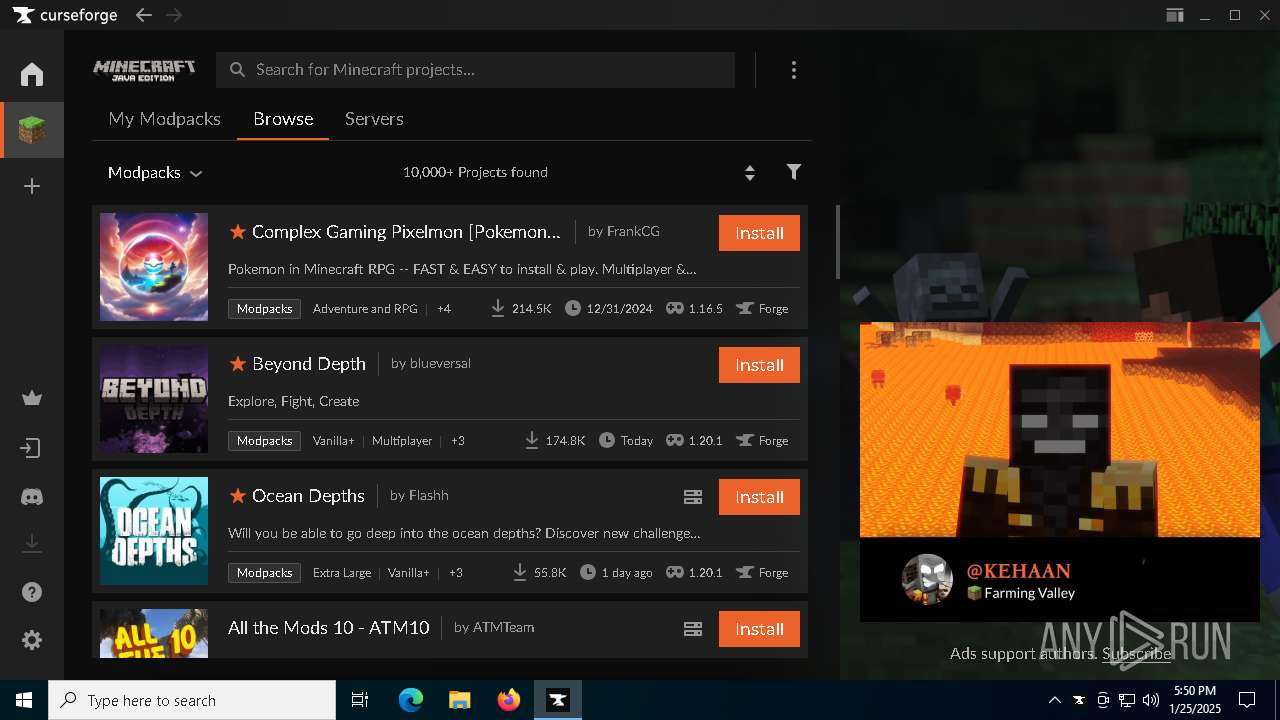This screenshot has width=1280, height=720.
Task: Open the Servers tab
Action: point(374,119)
